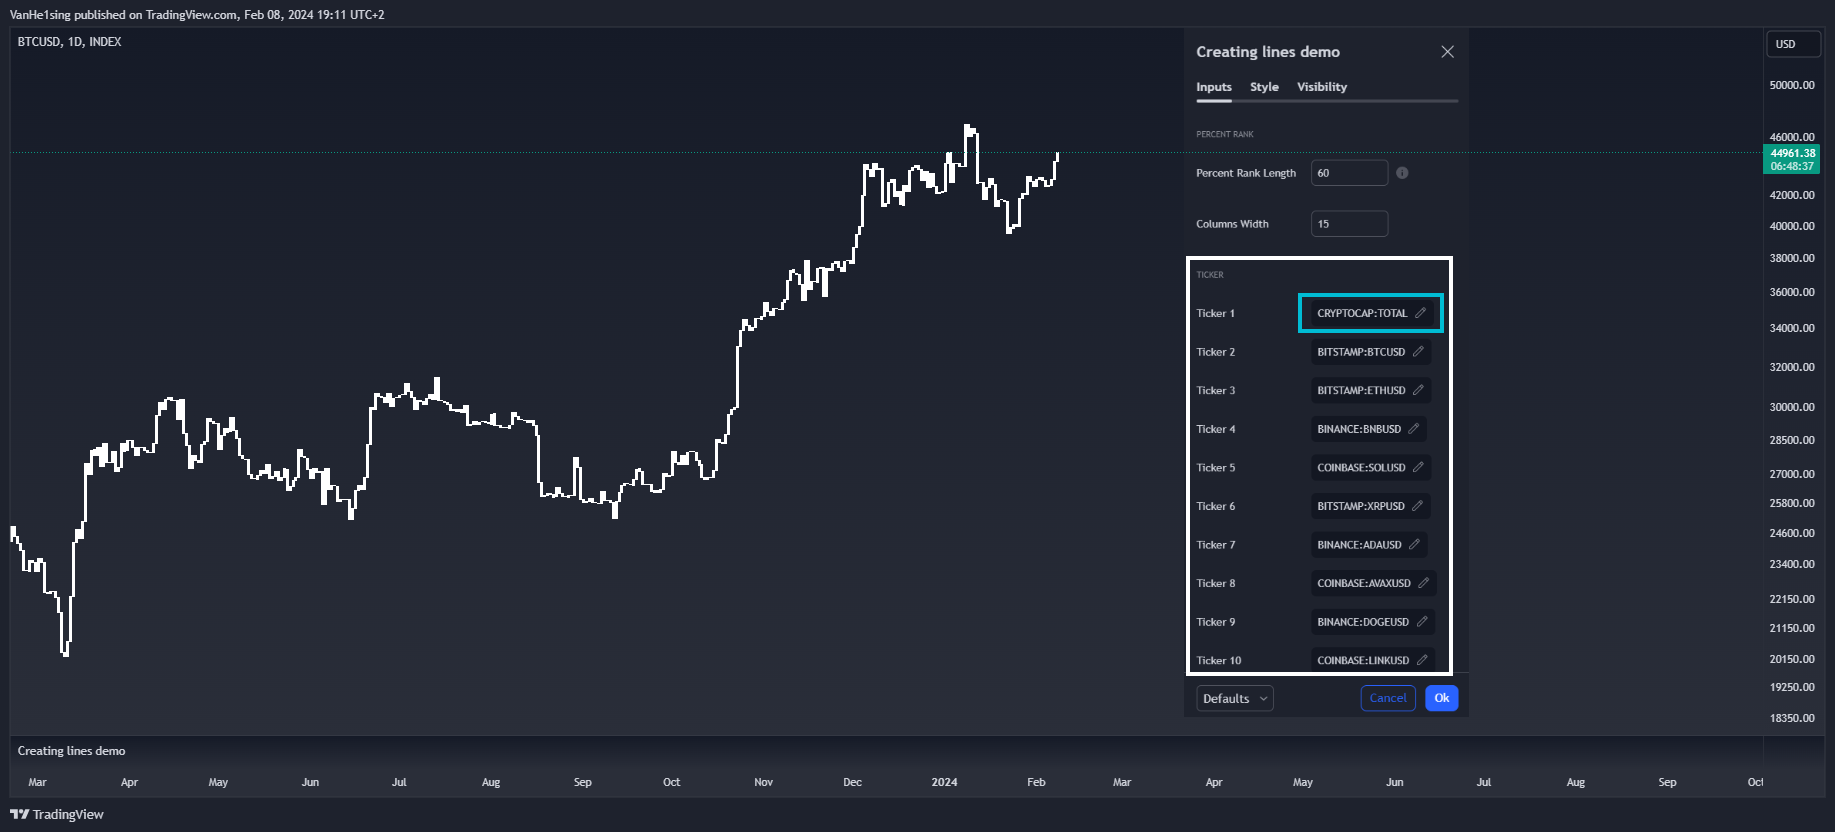Image resolution: width=1835 pixels, height=832 pixels.
Task: Edit Ticker 5 COINBASE:SOLUSD pencil icon
Action: [1418, 467]
